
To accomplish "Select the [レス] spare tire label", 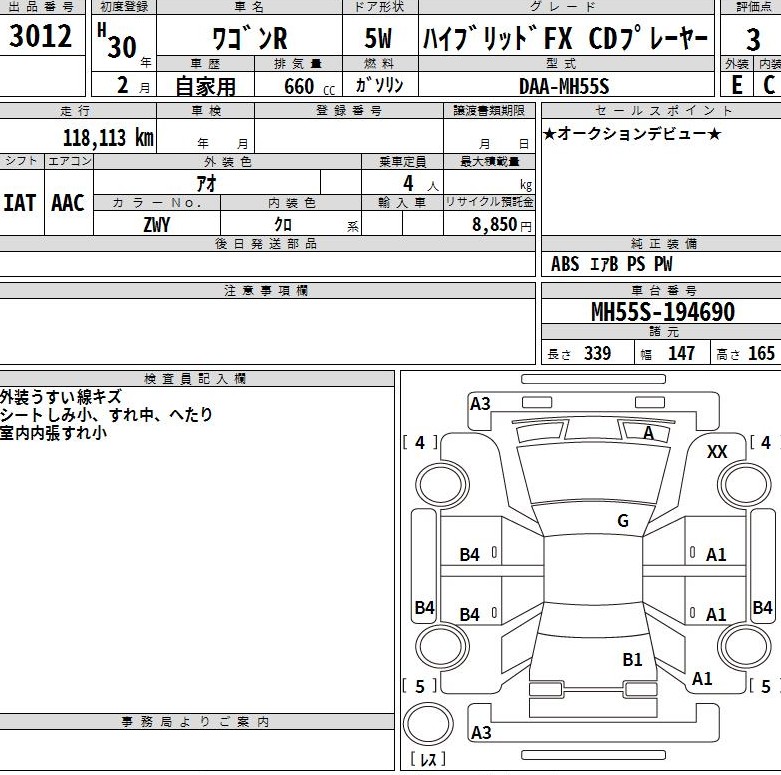I will (x=428, y=759).
